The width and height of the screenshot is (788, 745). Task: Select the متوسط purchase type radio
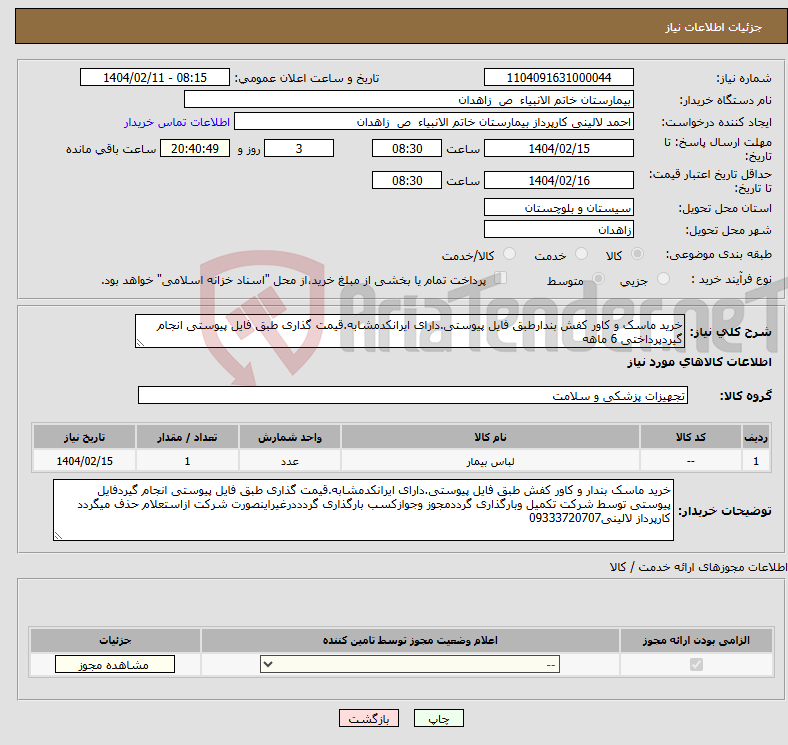tap(598, 278)
